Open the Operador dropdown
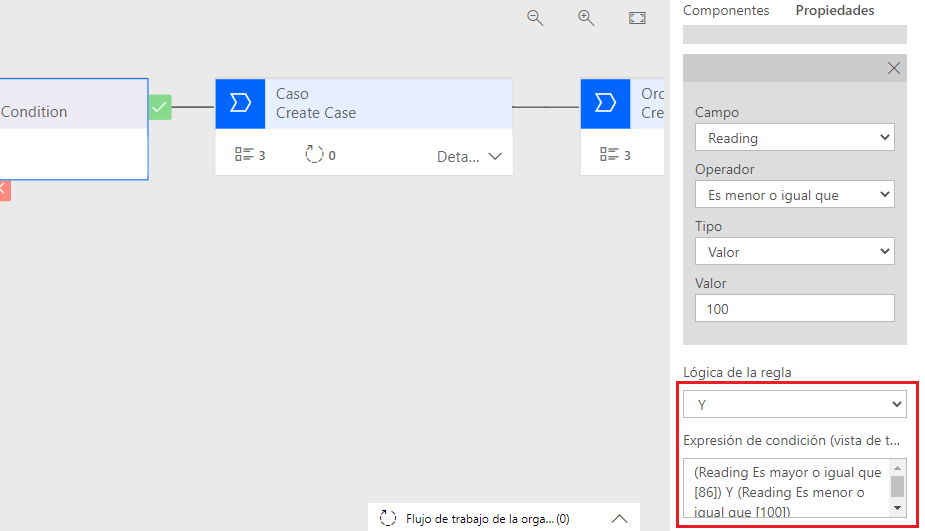925x531 pixels. 795,195
